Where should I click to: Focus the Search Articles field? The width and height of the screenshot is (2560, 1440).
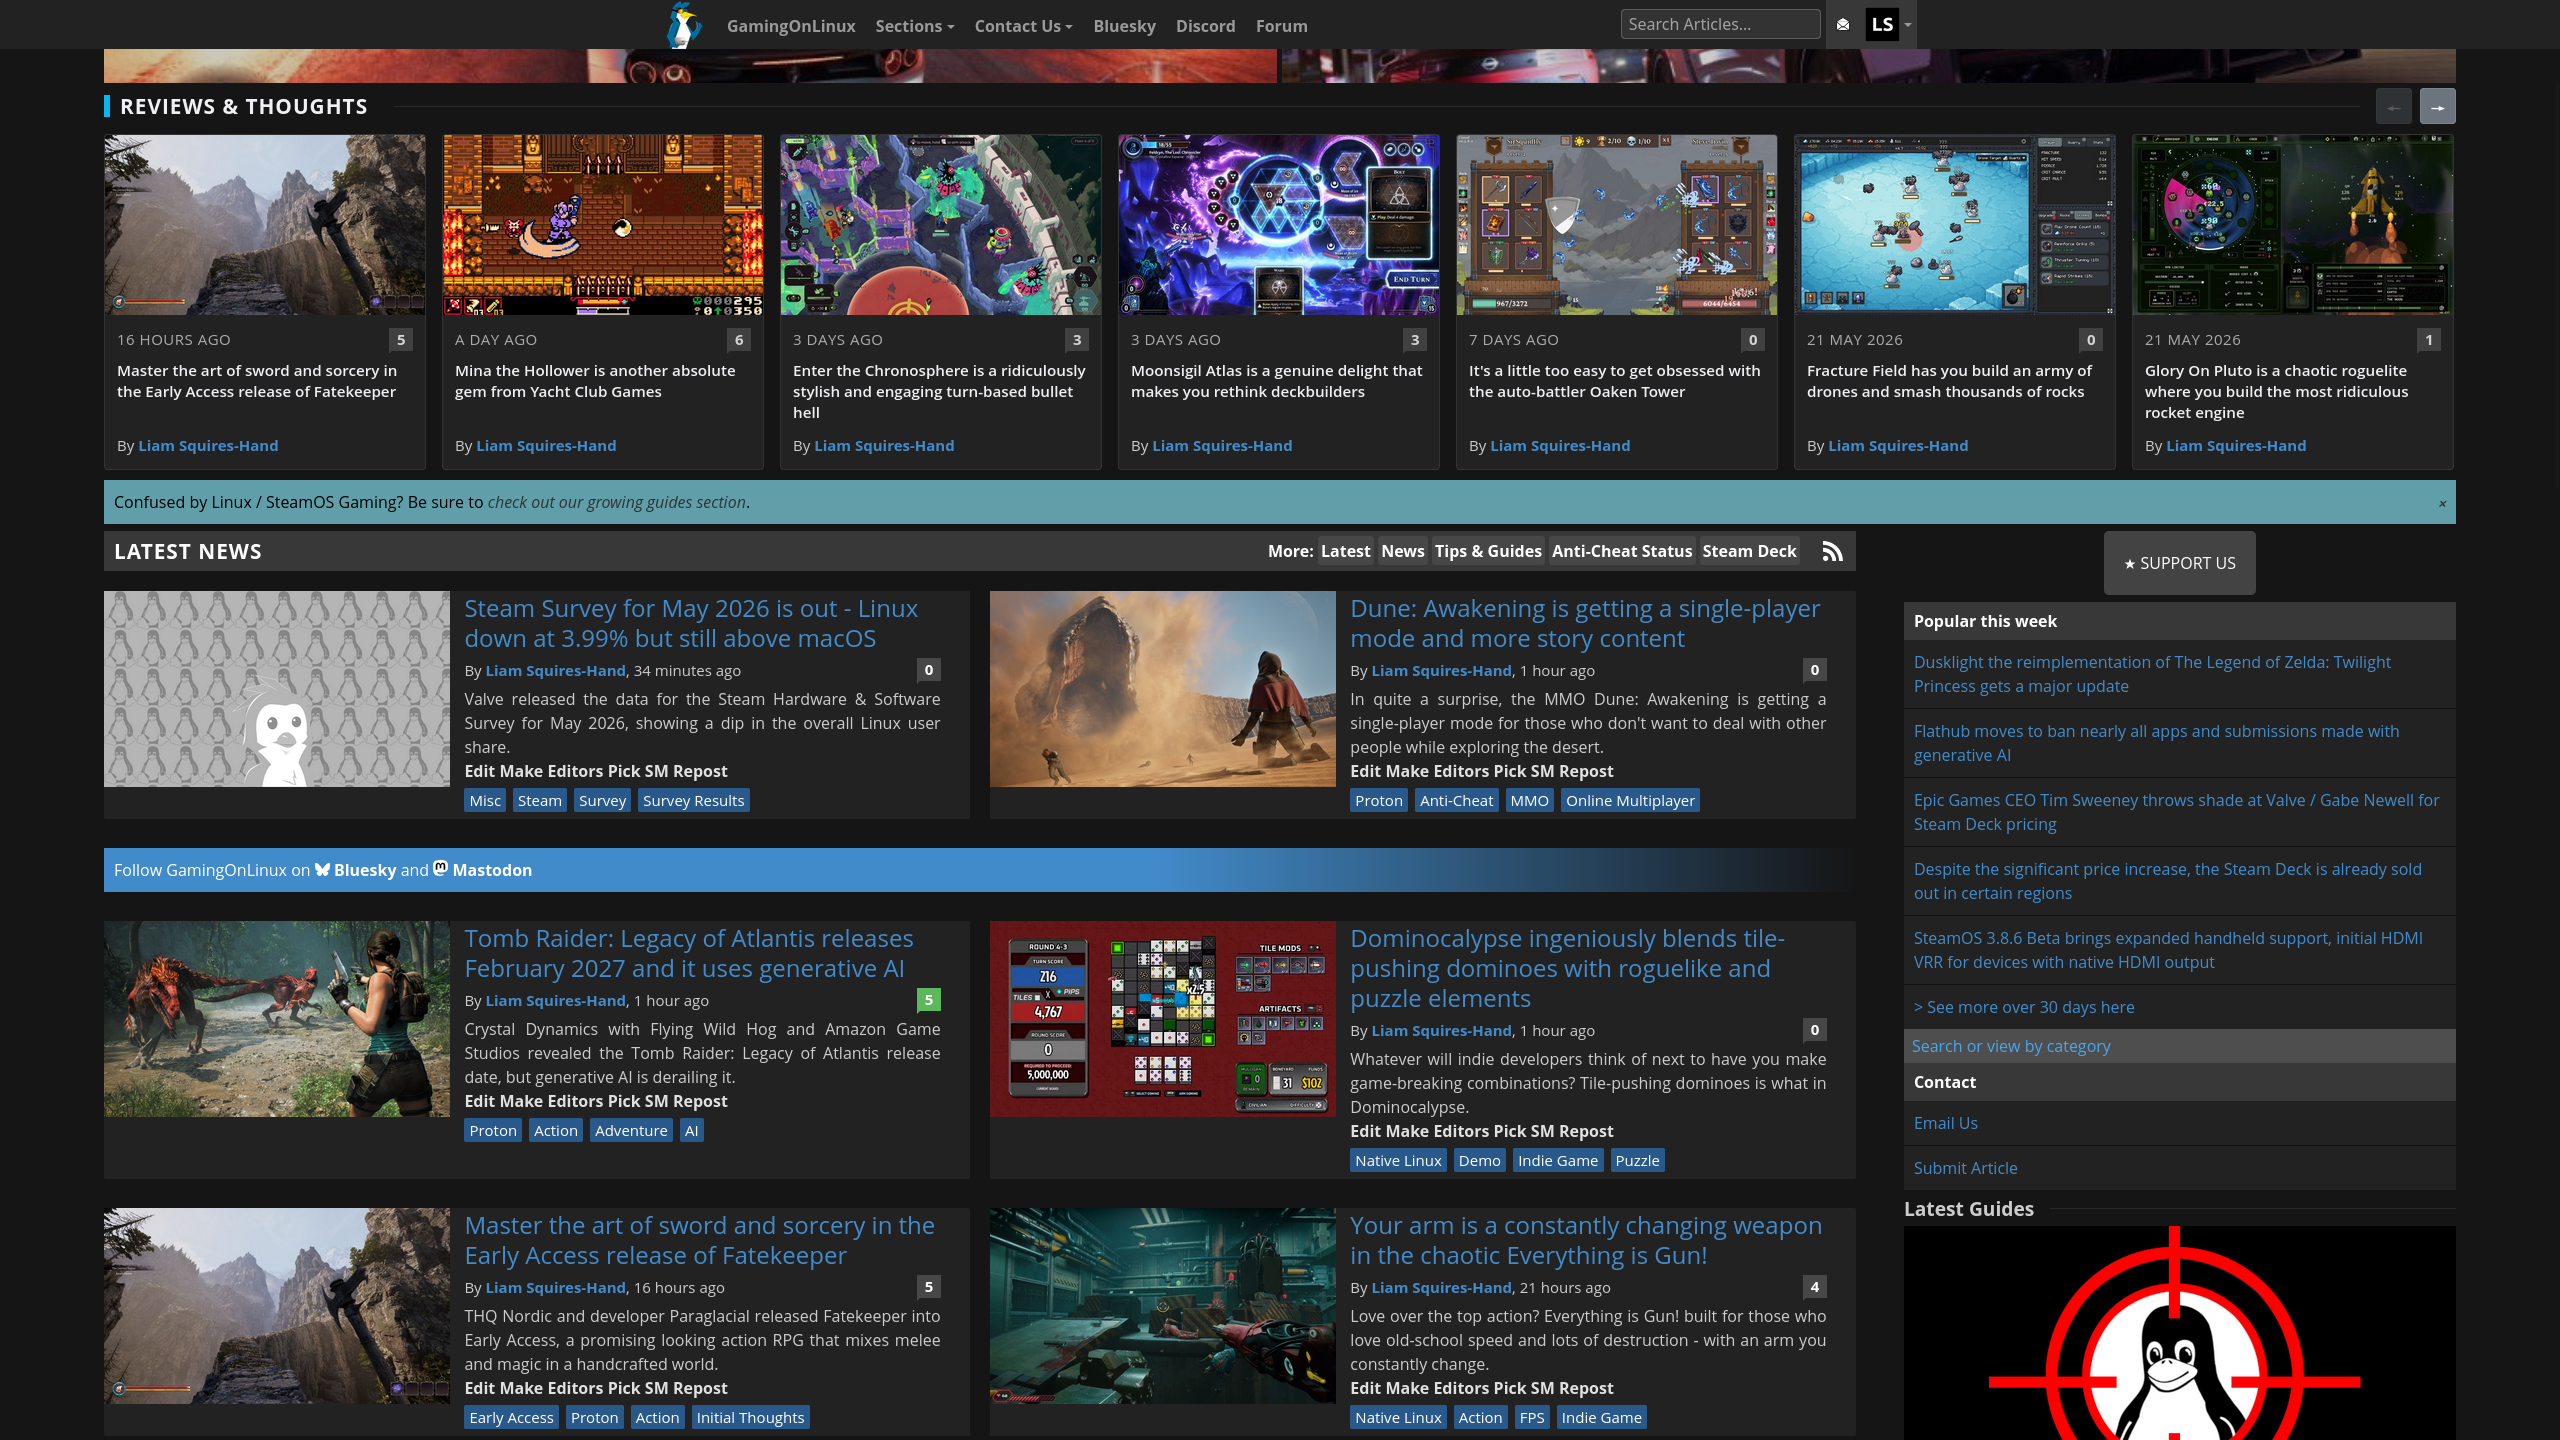1720,24
